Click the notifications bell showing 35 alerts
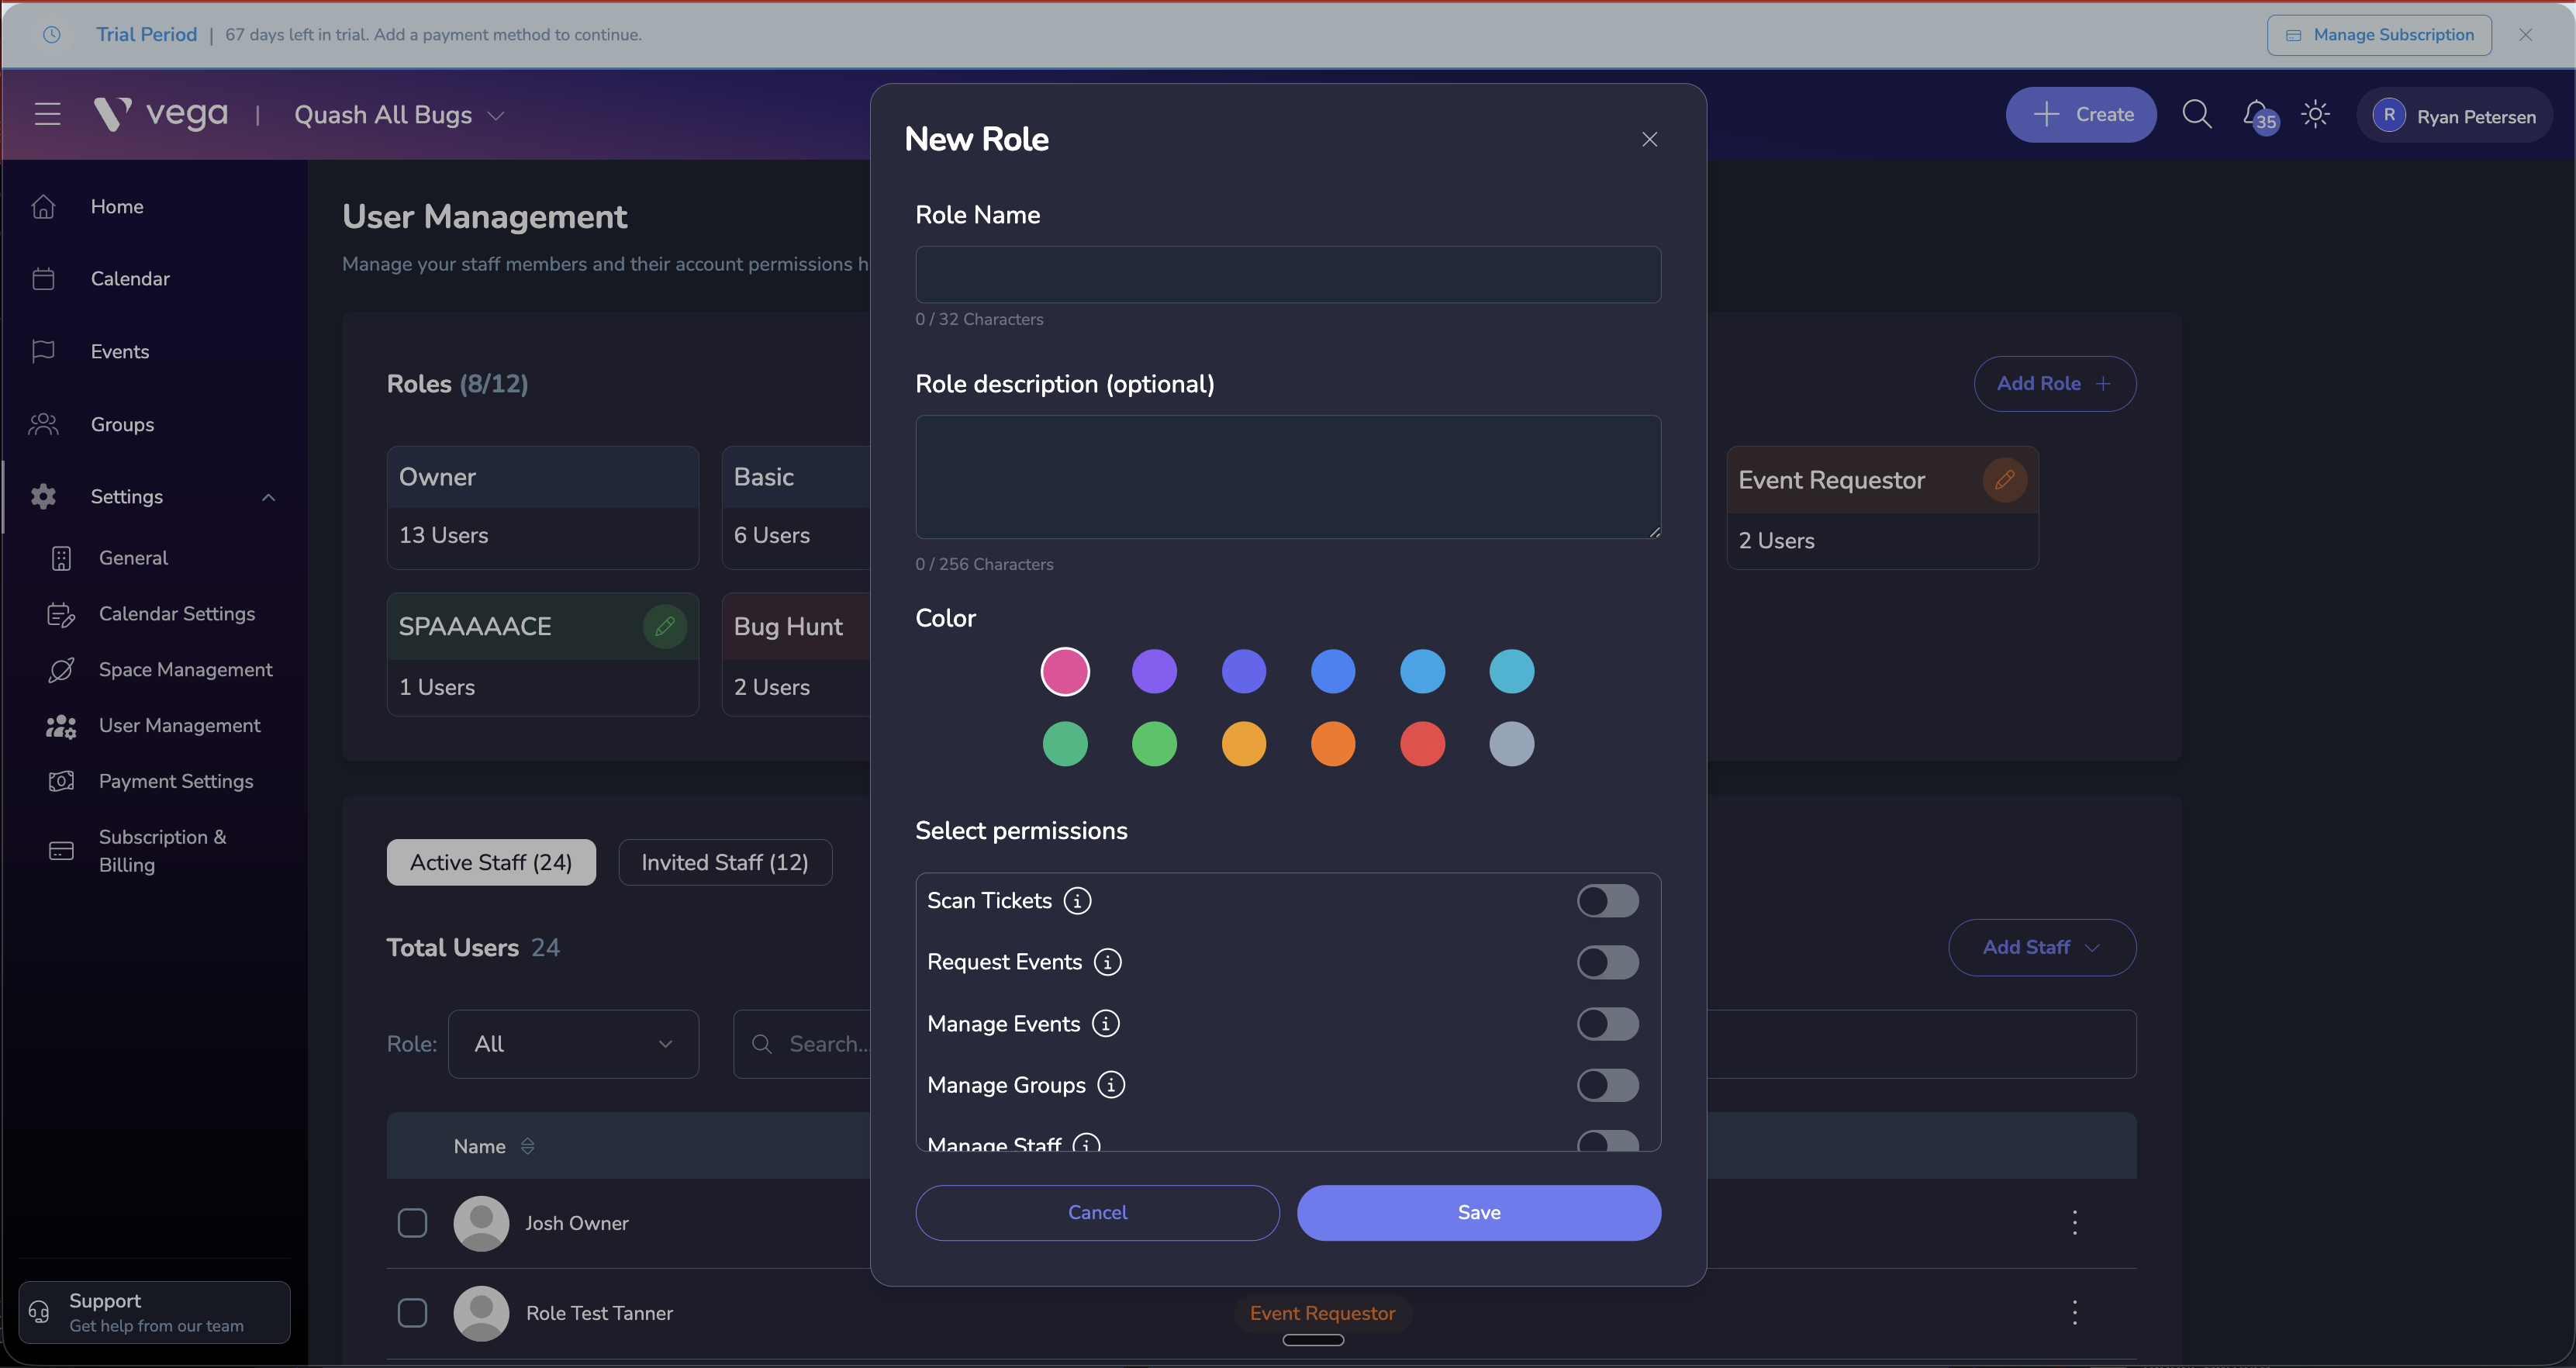This screenshot has width=2576, height=1368. (2257, 114)
